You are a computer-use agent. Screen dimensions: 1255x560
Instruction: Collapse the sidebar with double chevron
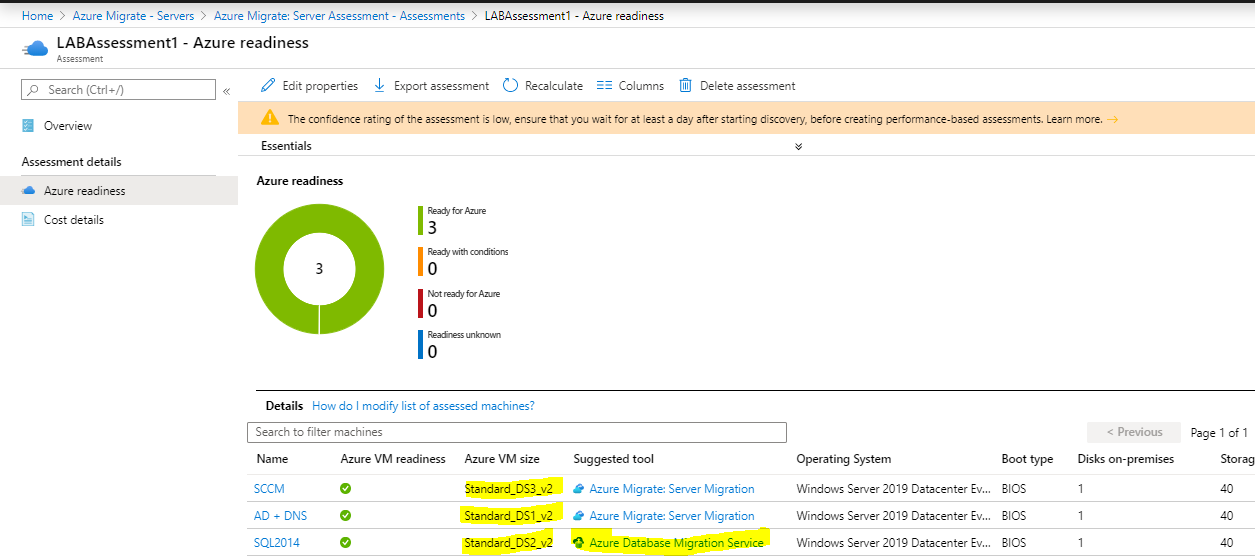point(227,91)
